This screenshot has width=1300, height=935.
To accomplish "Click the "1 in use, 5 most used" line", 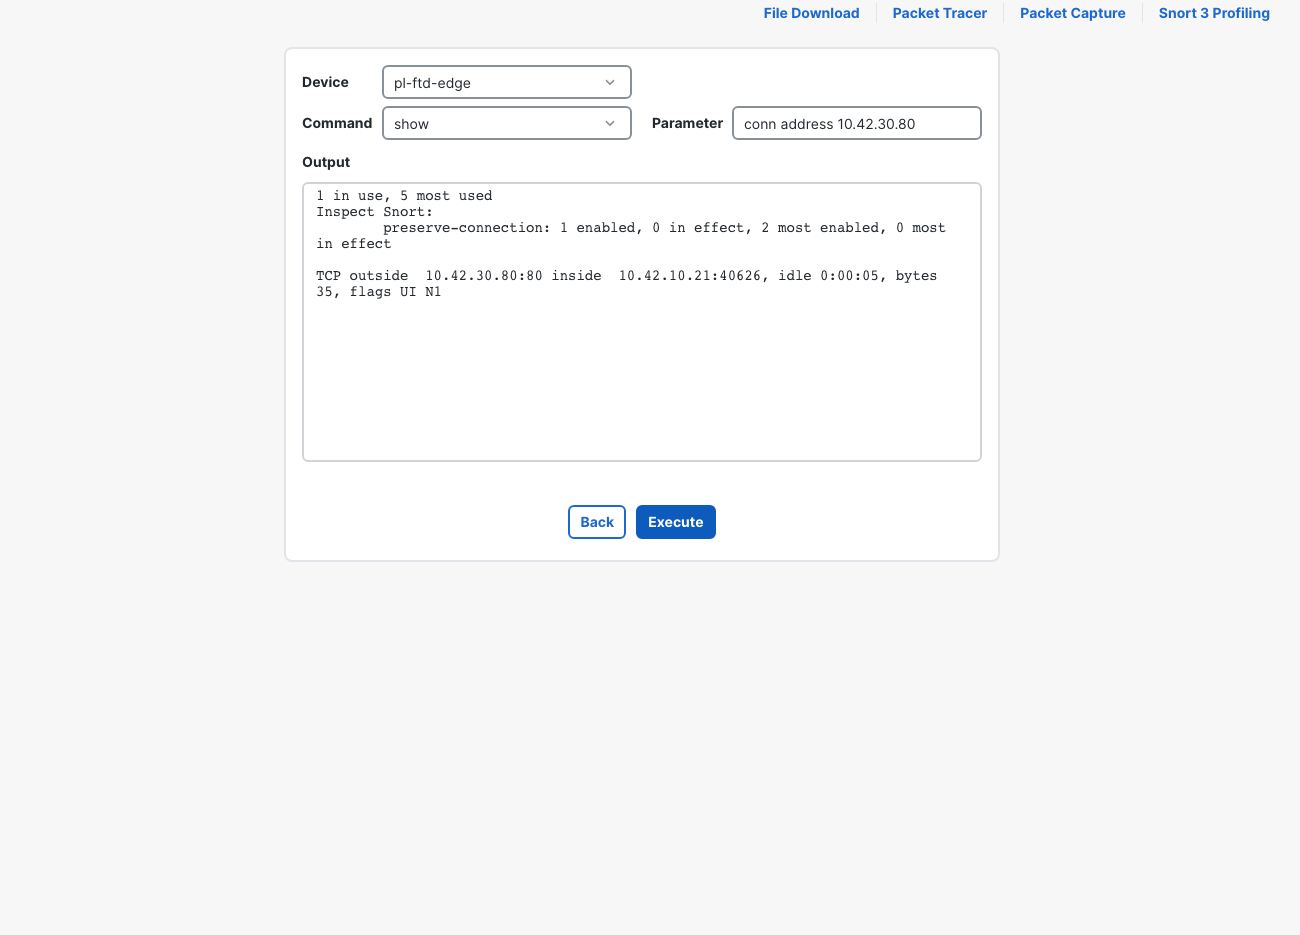I will point(404,196).
